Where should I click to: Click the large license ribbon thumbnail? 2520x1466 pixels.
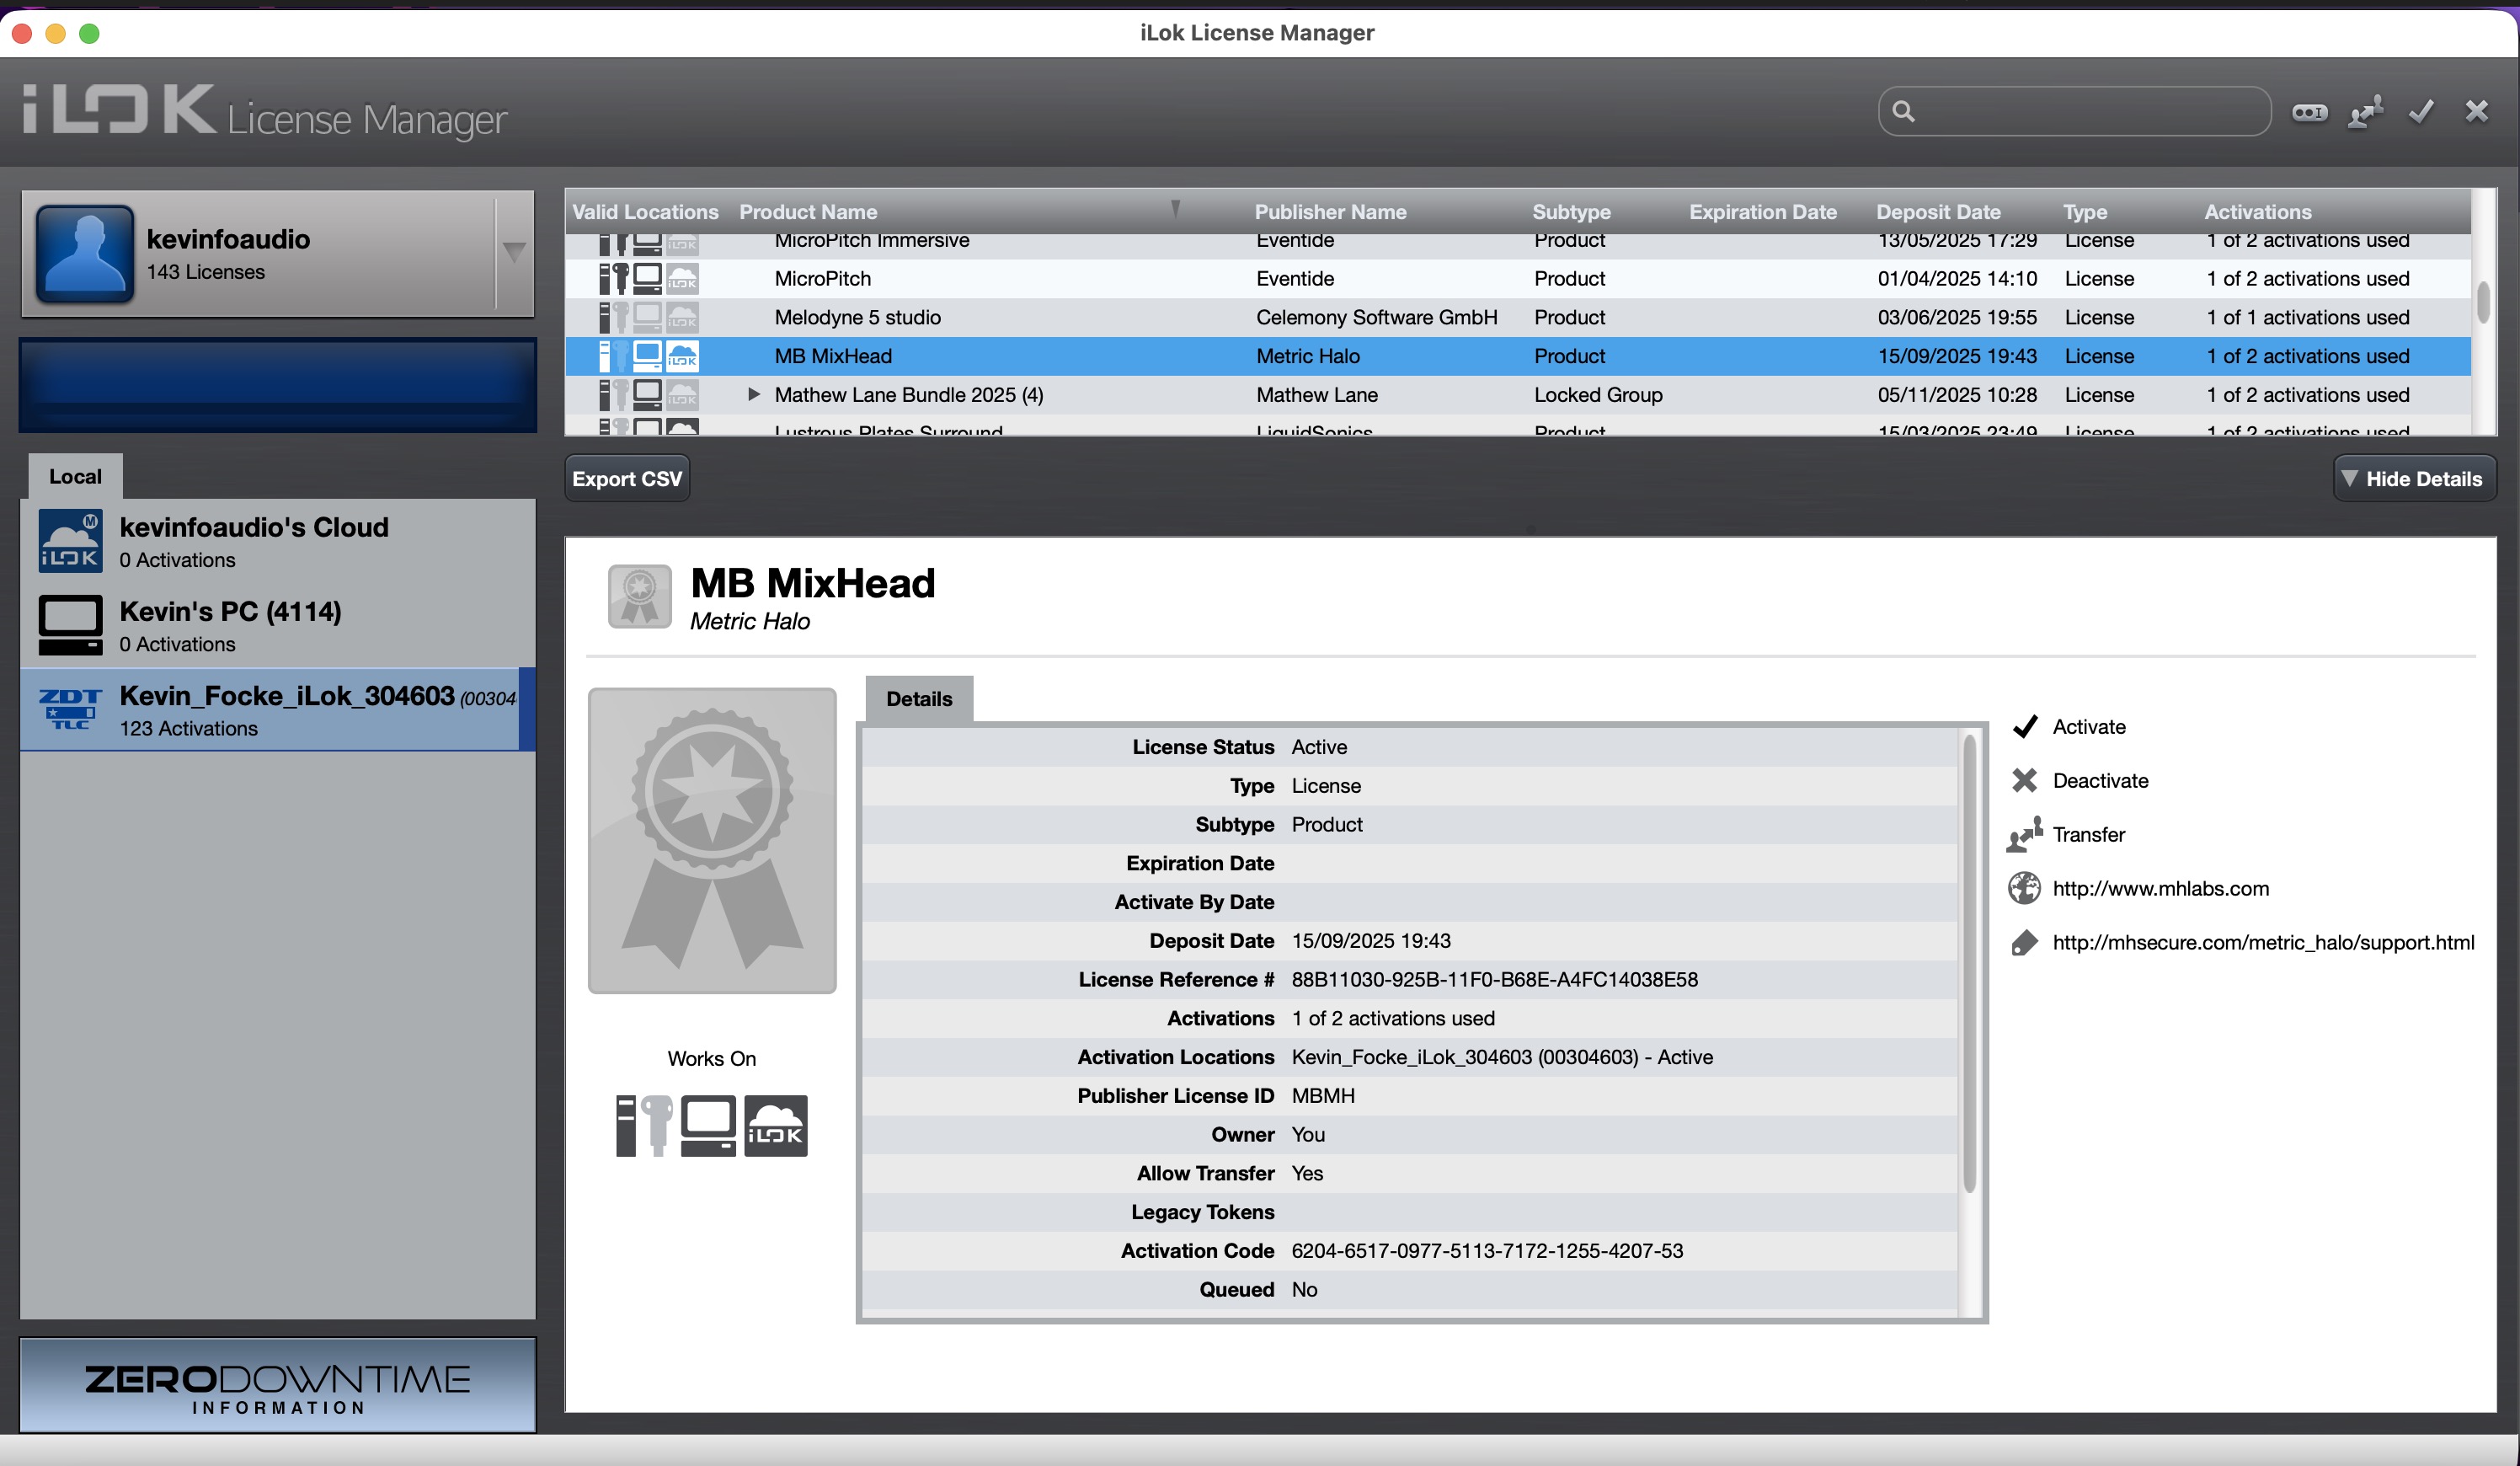[x=712, y=841]
